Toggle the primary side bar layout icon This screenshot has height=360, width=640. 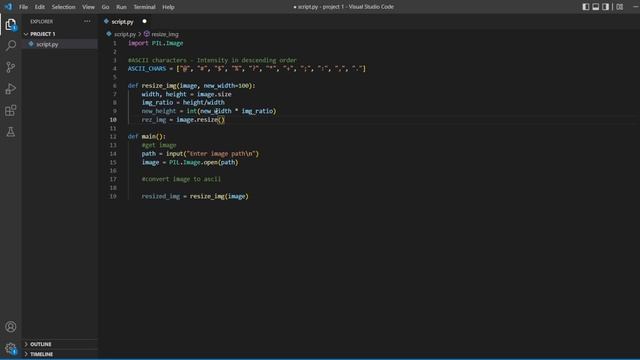click(x=586, y=7)
